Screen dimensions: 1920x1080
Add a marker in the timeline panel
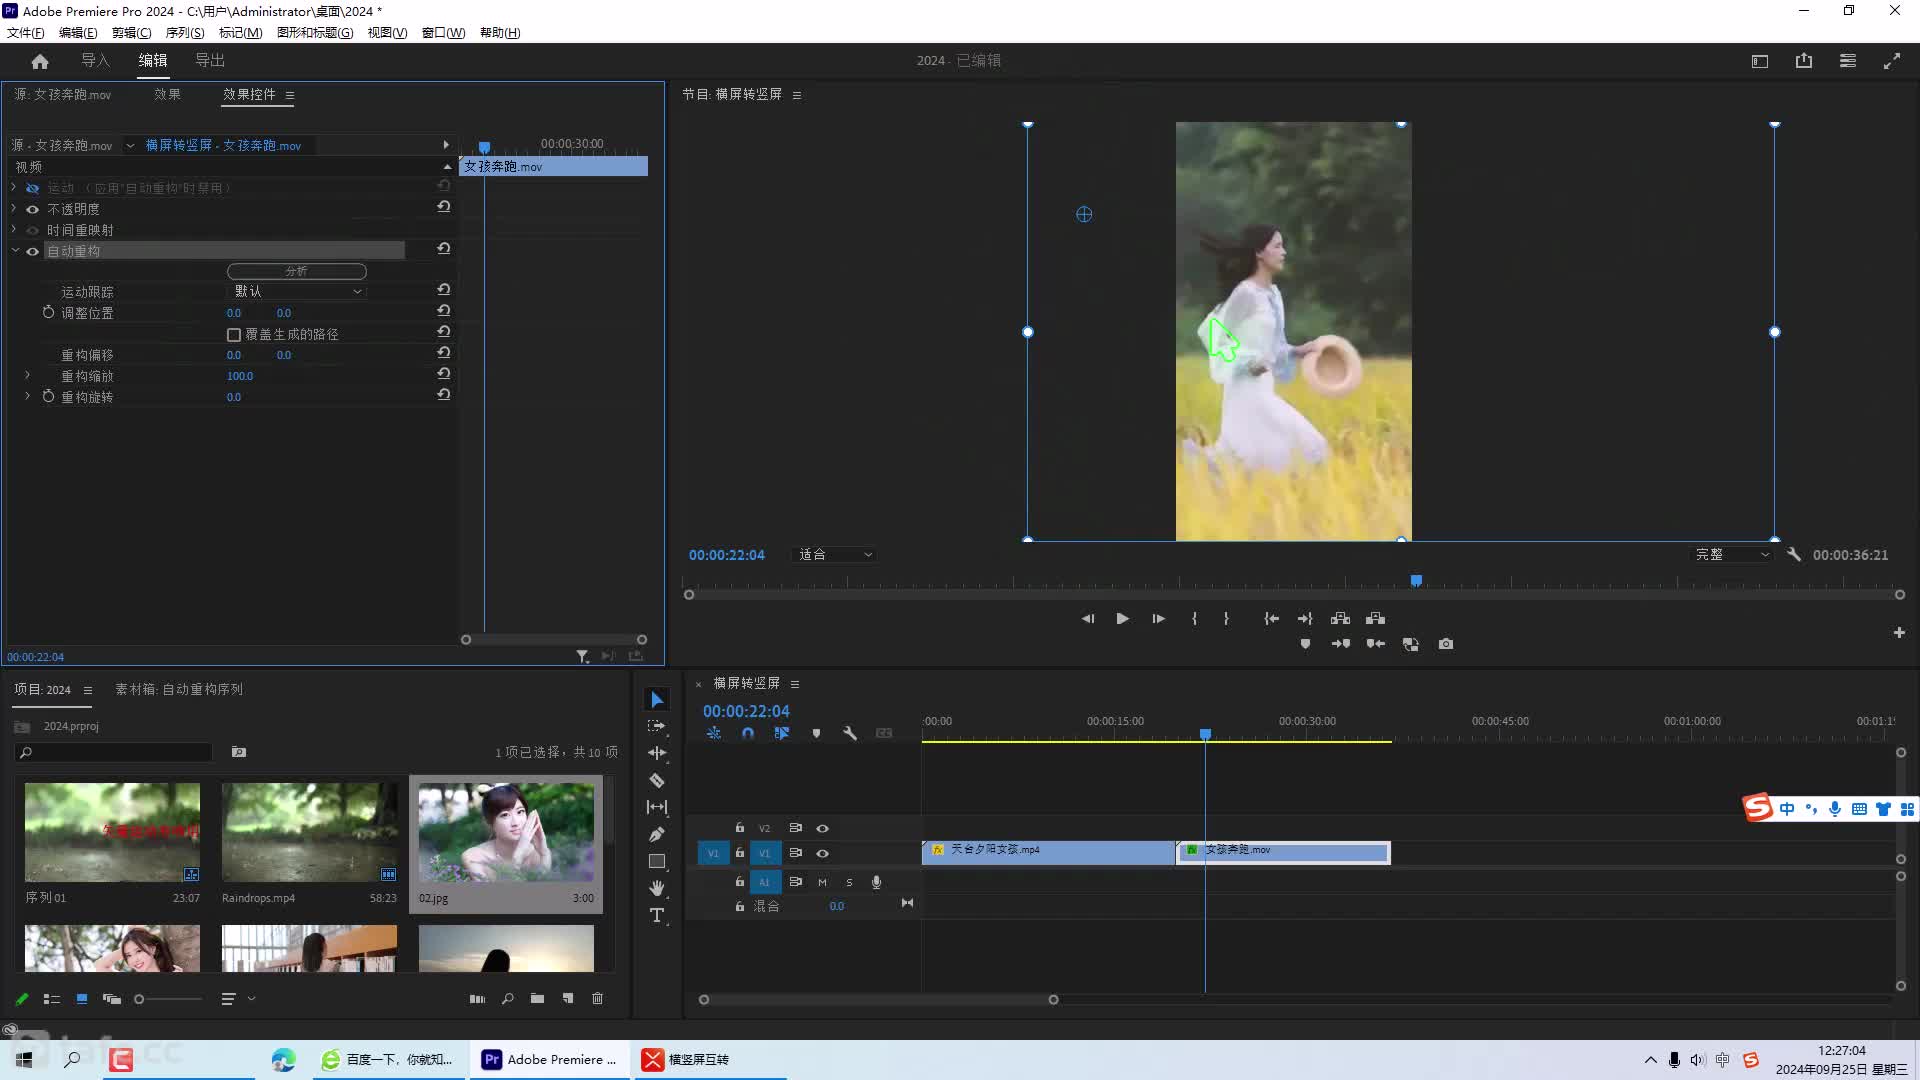tap(816, 733)
